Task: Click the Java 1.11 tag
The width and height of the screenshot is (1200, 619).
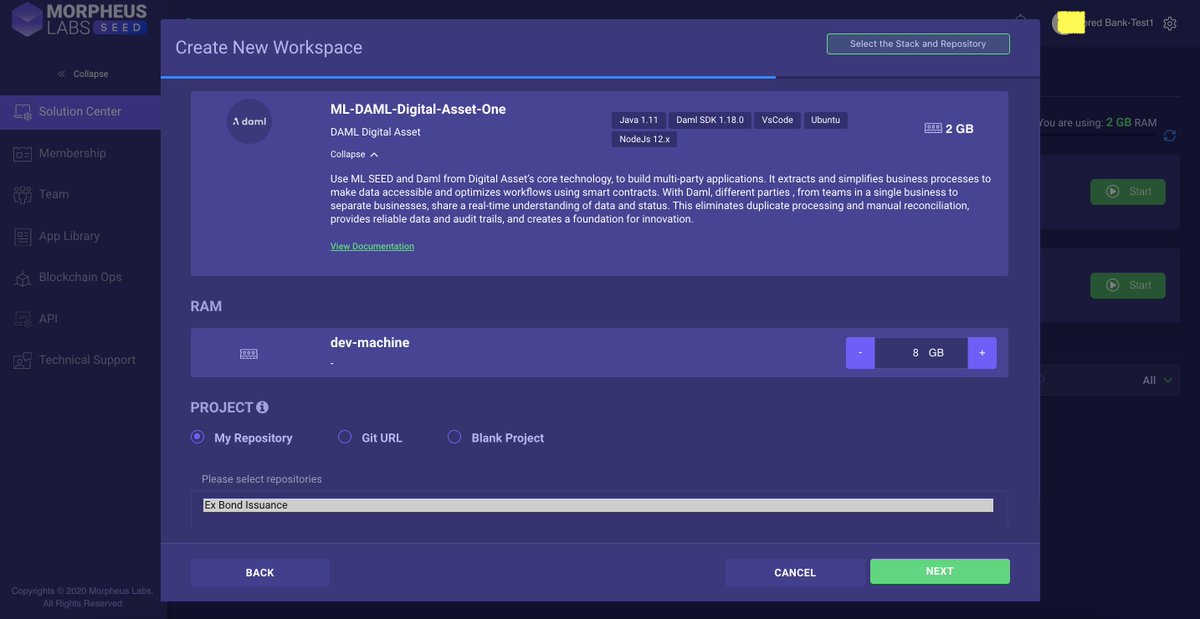Action: 638,120
